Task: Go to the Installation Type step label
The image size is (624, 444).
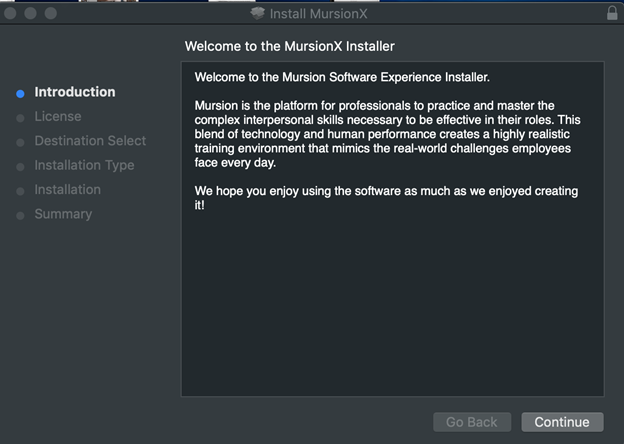Action: 84,165
